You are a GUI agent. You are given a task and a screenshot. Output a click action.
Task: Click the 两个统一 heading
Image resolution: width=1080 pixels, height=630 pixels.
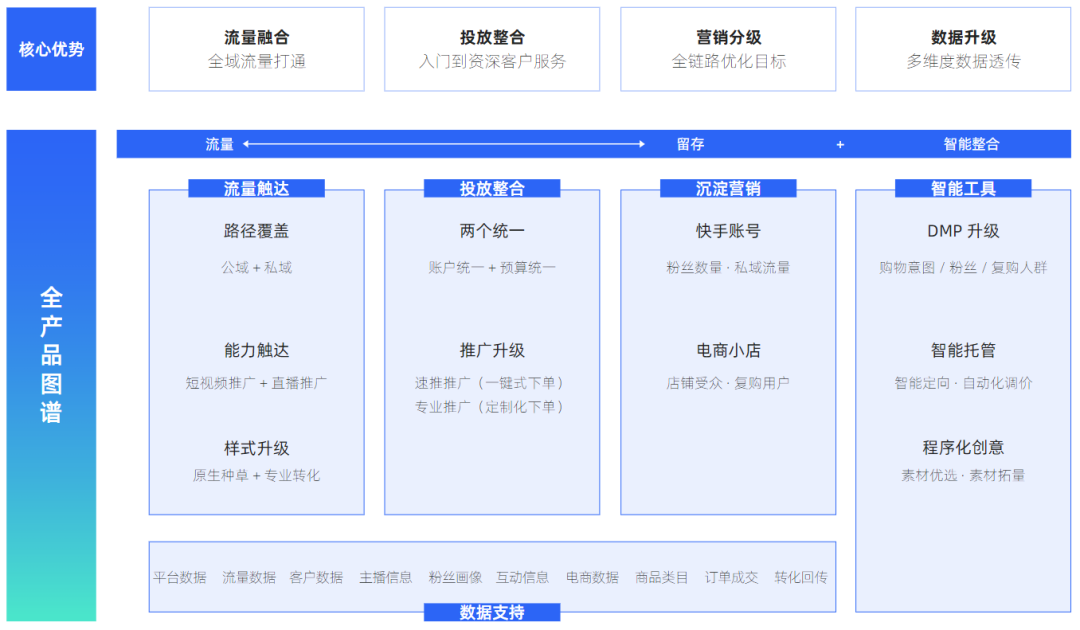coord(492,231)
